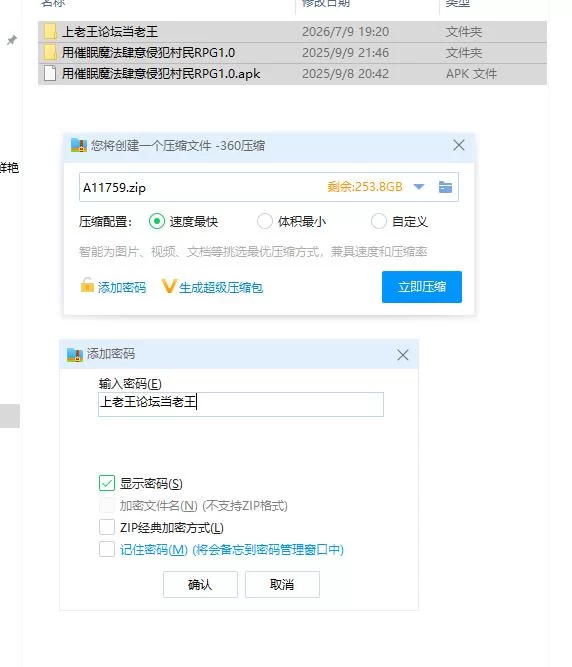Image resolution: width=572 pixels, height=667 pixels.
Task: Tick the 记住密码 checkbox
Action: (x=107, y=549)
